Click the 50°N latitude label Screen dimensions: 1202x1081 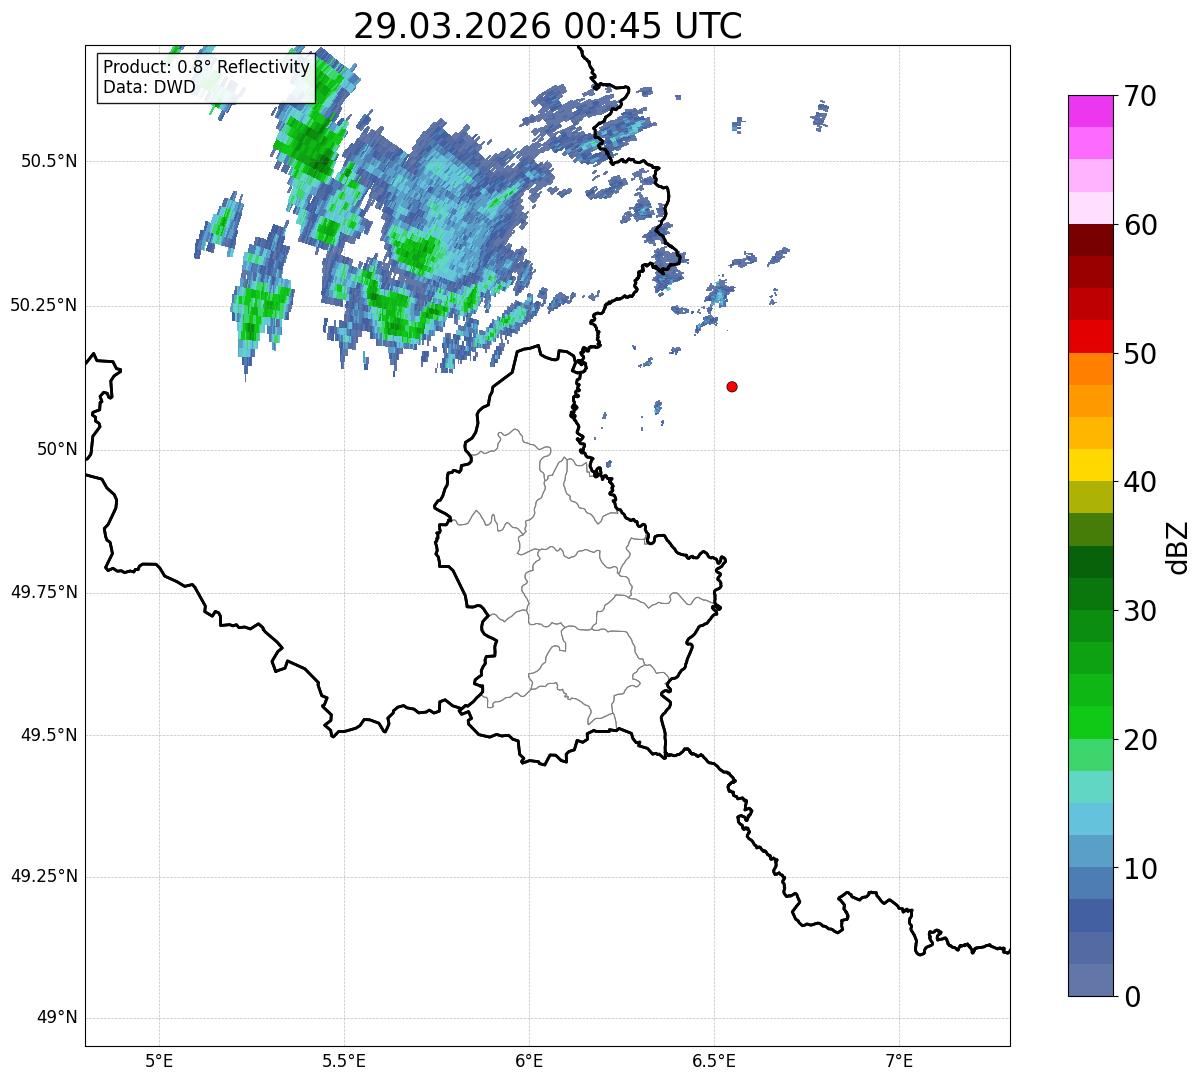click(x=57, y=449)
